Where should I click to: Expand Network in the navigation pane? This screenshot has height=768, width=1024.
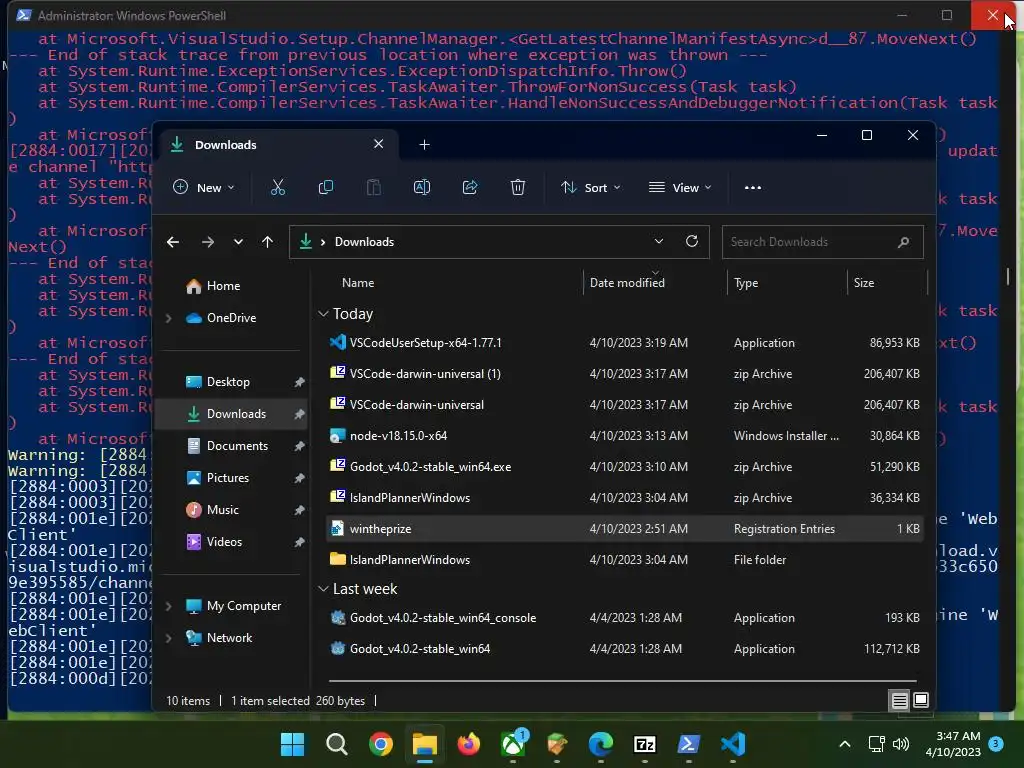(168, 638)
